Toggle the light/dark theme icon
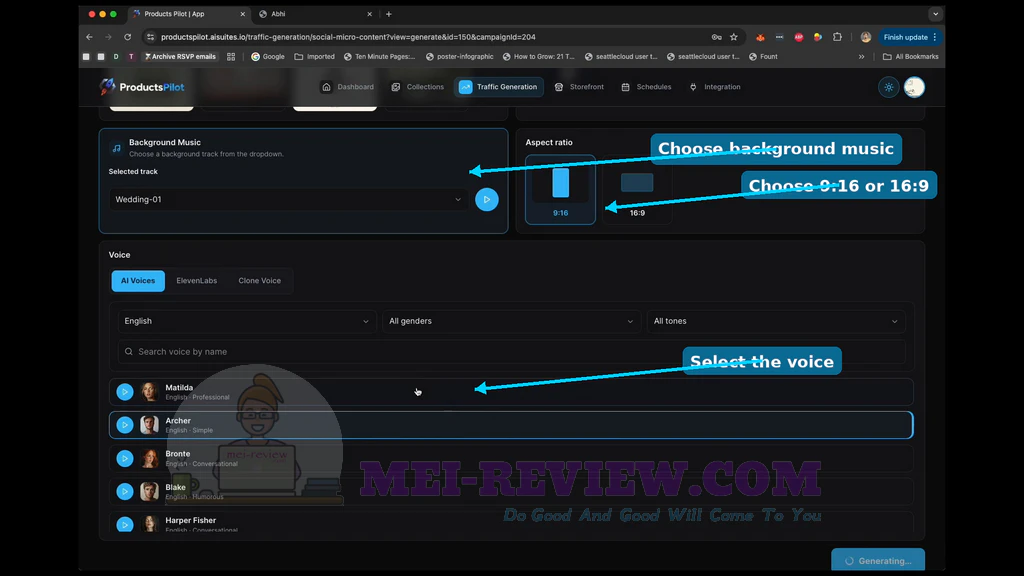The width and height of the screenshot is (1024, 576). click(x=889, y=87)
